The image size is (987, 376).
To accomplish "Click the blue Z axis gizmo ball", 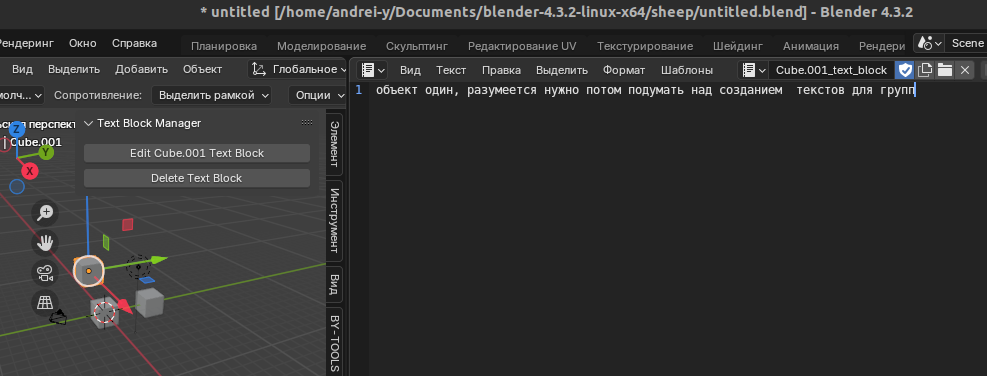I will point(16,130).
